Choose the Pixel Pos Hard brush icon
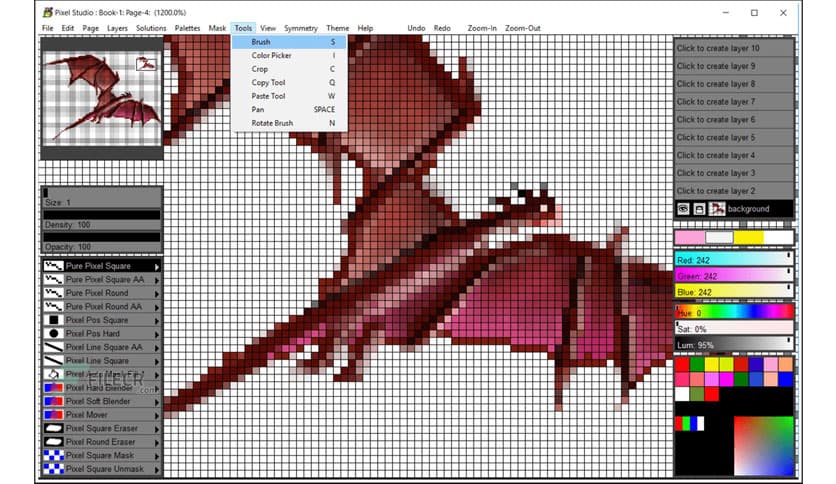This screenshot has width=836, height=484. (x=53, y=333)
